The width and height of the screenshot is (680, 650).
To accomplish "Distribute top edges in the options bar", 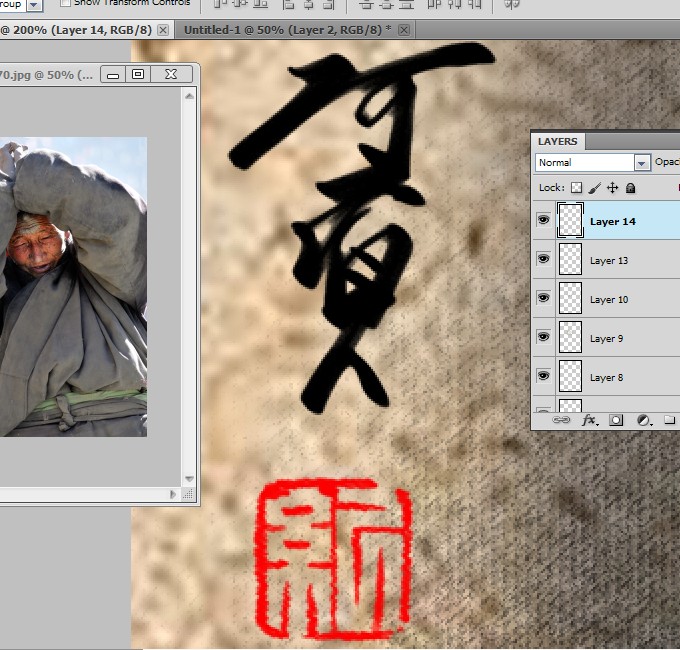I will (366, 4).
